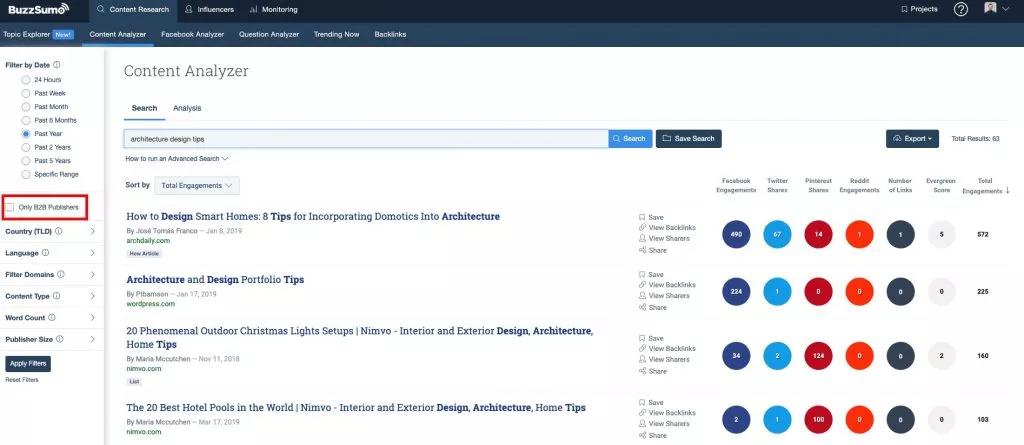Expand the Word Count filter
The image size is (1024, 445).
50,317
